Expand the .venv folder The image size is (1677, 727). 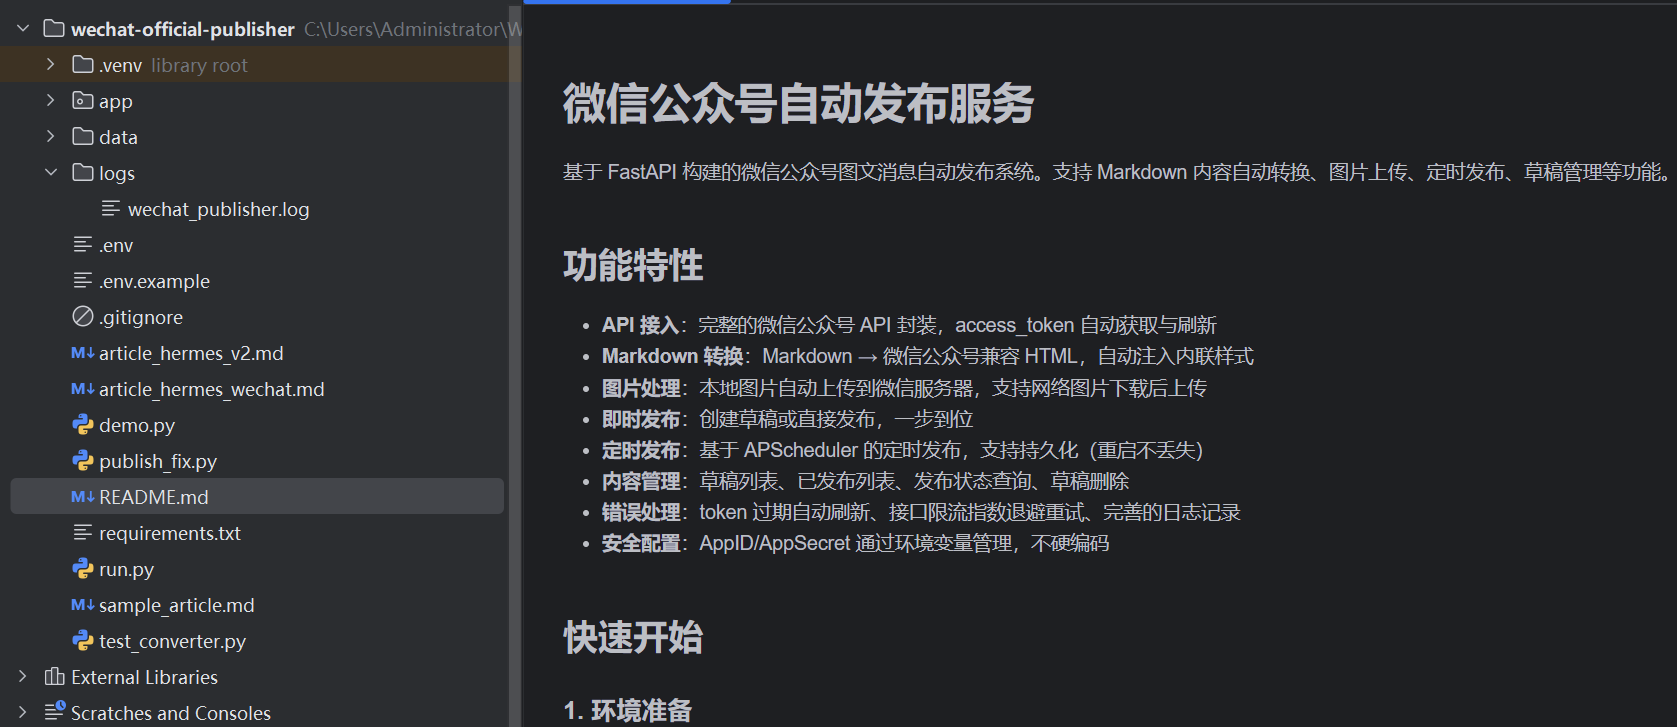pyautogui.click(x=51, y=65)
